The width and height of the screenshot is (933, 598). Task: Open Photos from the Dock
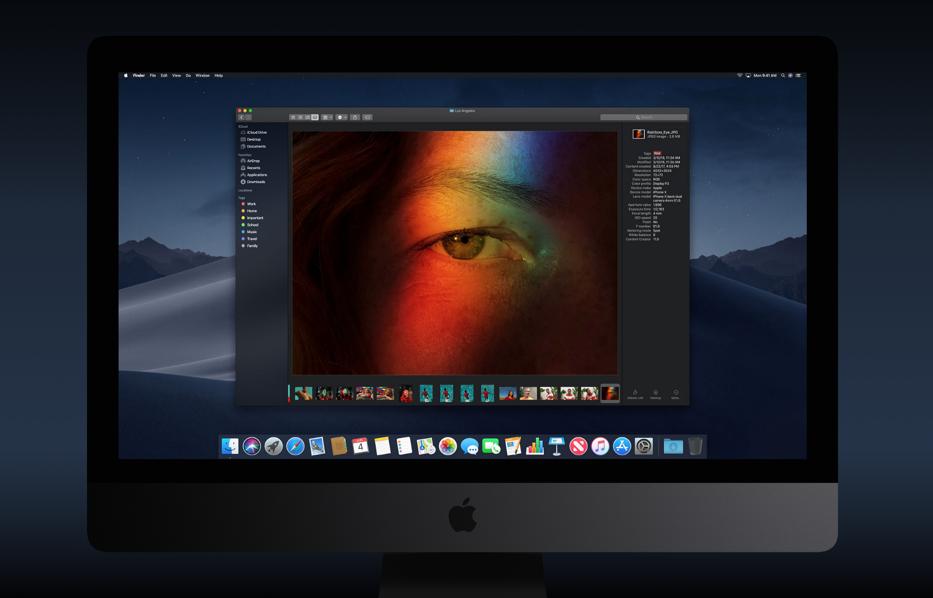click(x=448, y=446)
